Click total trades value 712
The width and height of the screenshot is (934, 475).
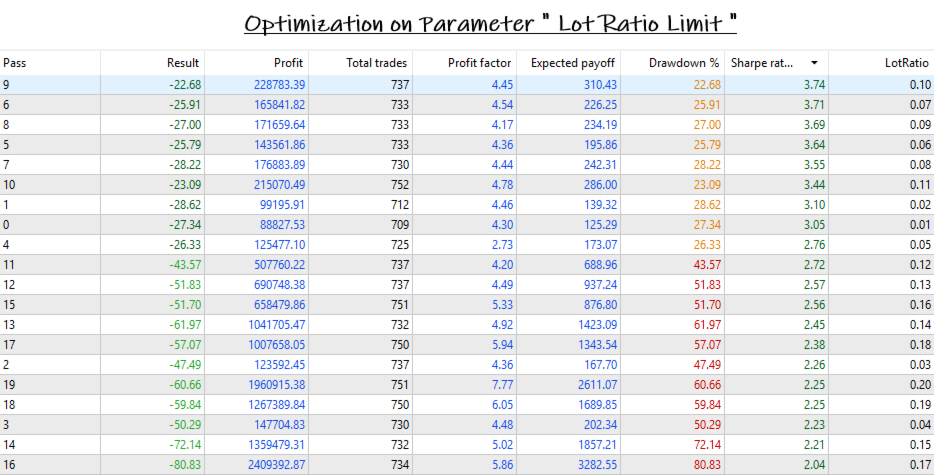pyautogui.click(x=400, y=204)
